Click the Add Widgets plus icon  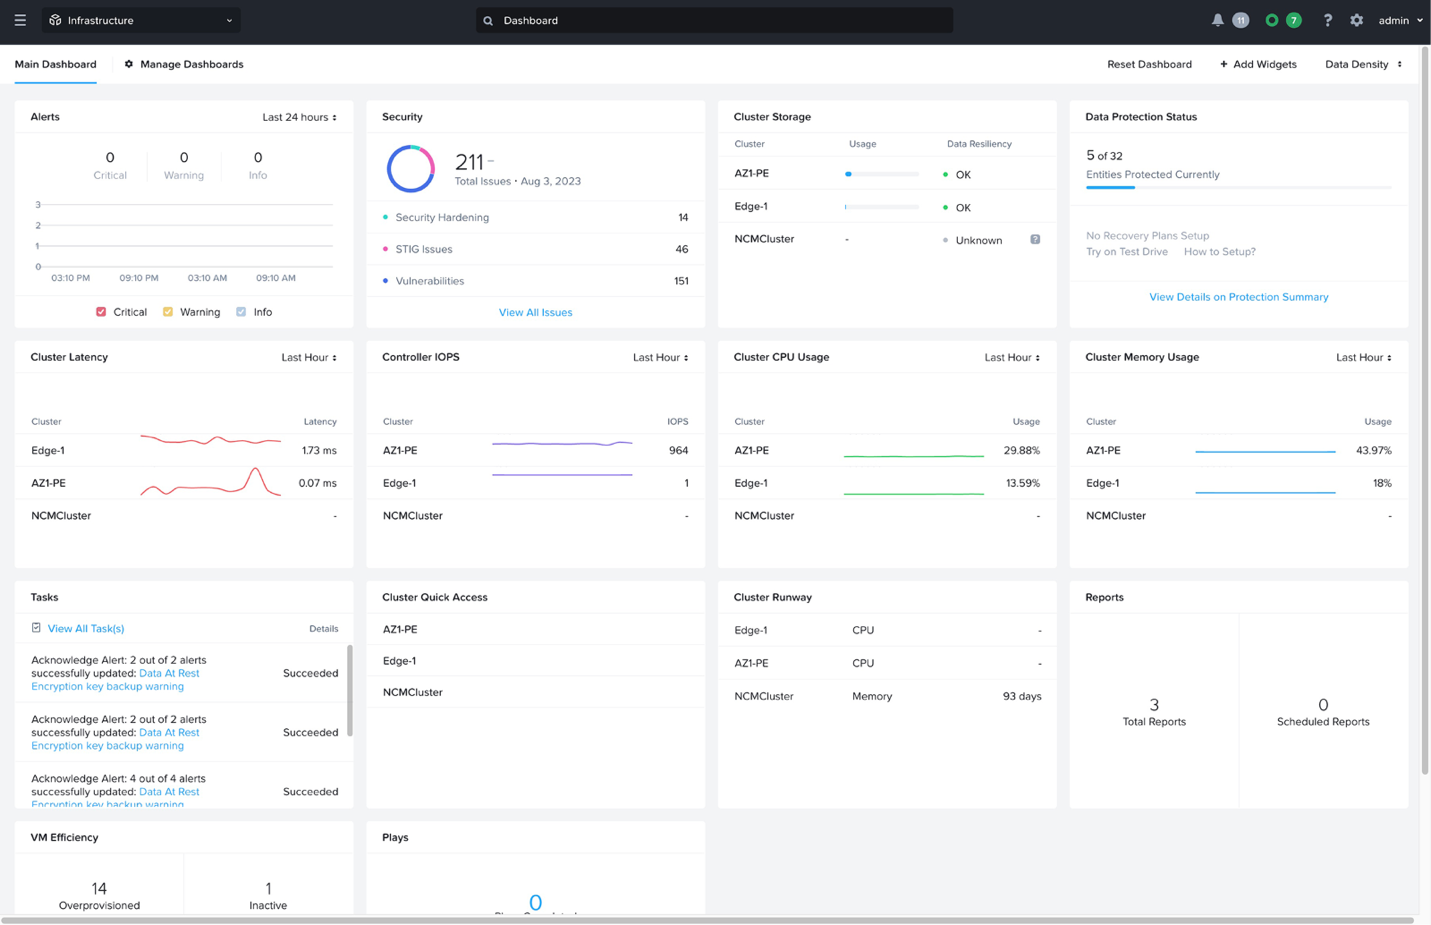point(1224,64)
